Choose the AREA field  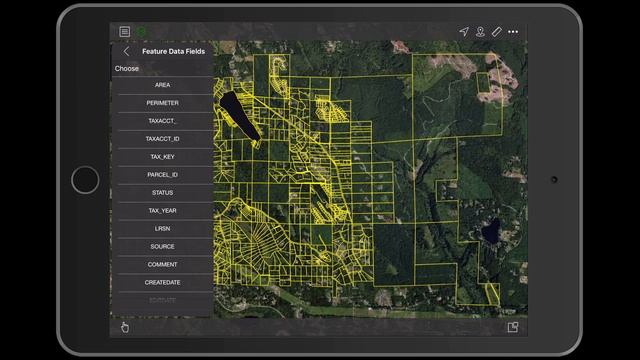tap(162, 85)
